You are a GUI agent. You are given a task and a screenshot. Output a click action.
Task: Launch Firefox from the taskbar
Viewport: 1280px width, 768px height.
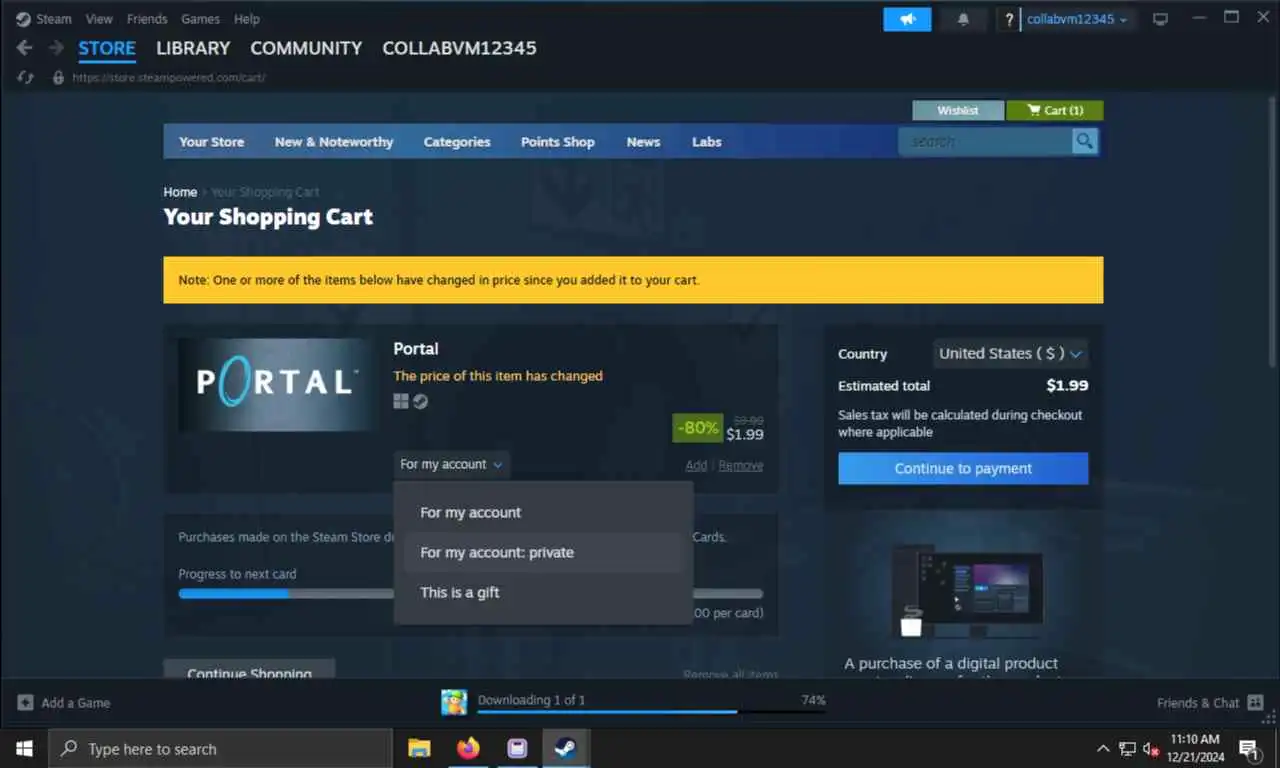click(x=468, y=748)
